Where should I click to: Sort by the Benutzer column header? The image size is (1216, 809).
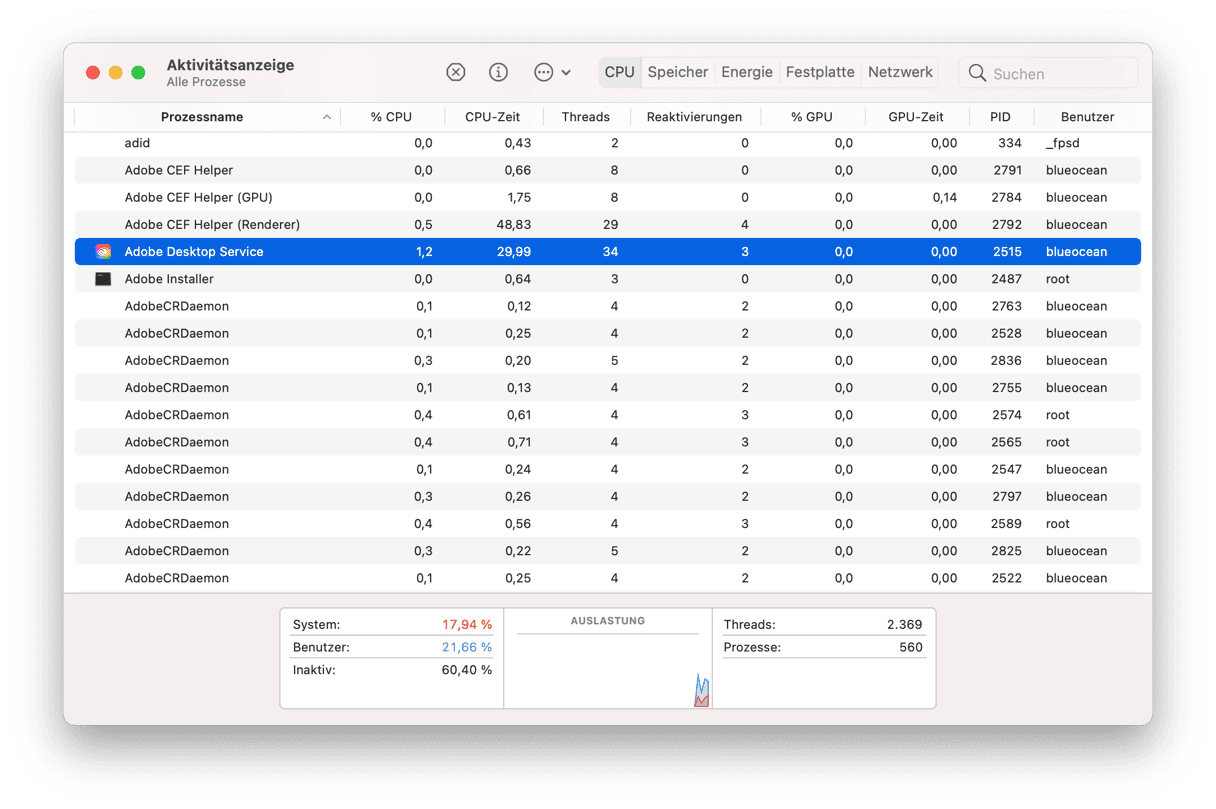(1088, 117)
